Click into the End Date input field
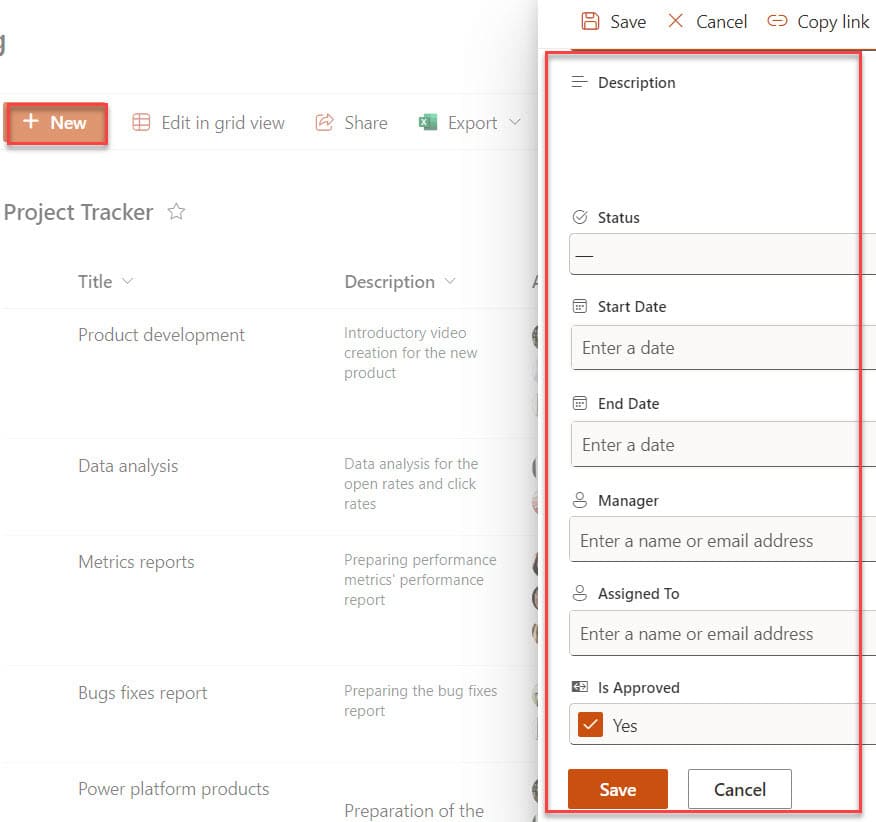This screenshot has height=822, width=876. 723,444
